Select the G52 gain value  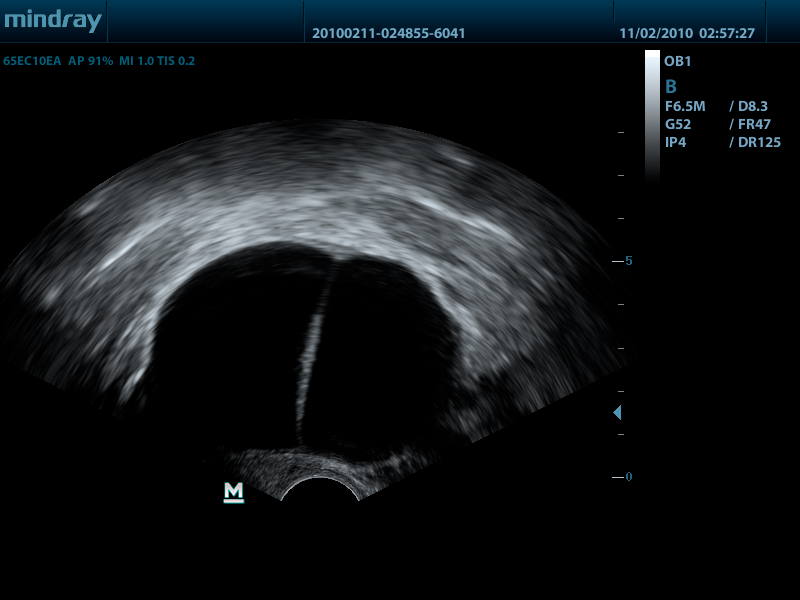[x=678, y=124]
